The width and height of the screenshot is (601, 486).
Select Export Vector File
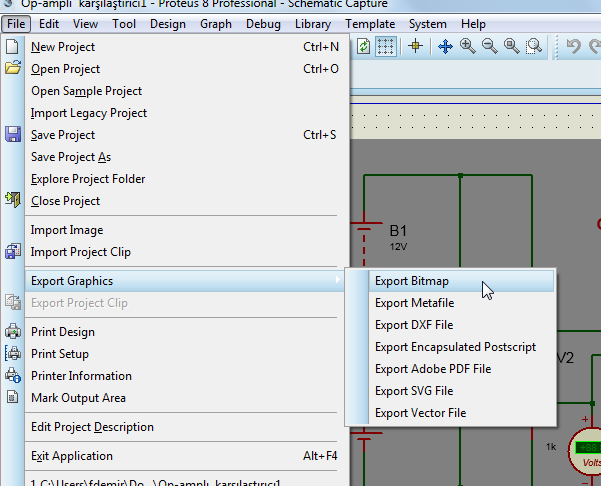(461, 413)
